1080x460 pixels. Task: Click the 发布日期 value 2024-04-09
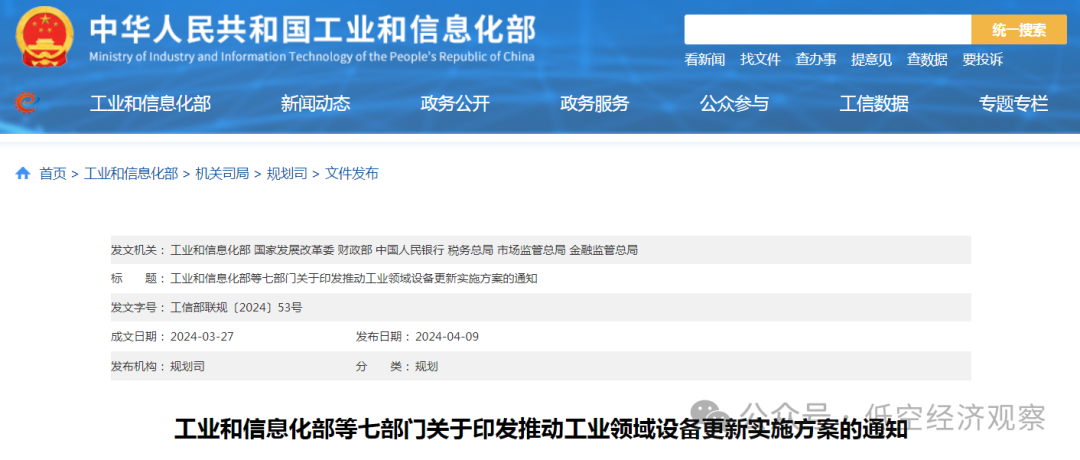tap(446, 337)
